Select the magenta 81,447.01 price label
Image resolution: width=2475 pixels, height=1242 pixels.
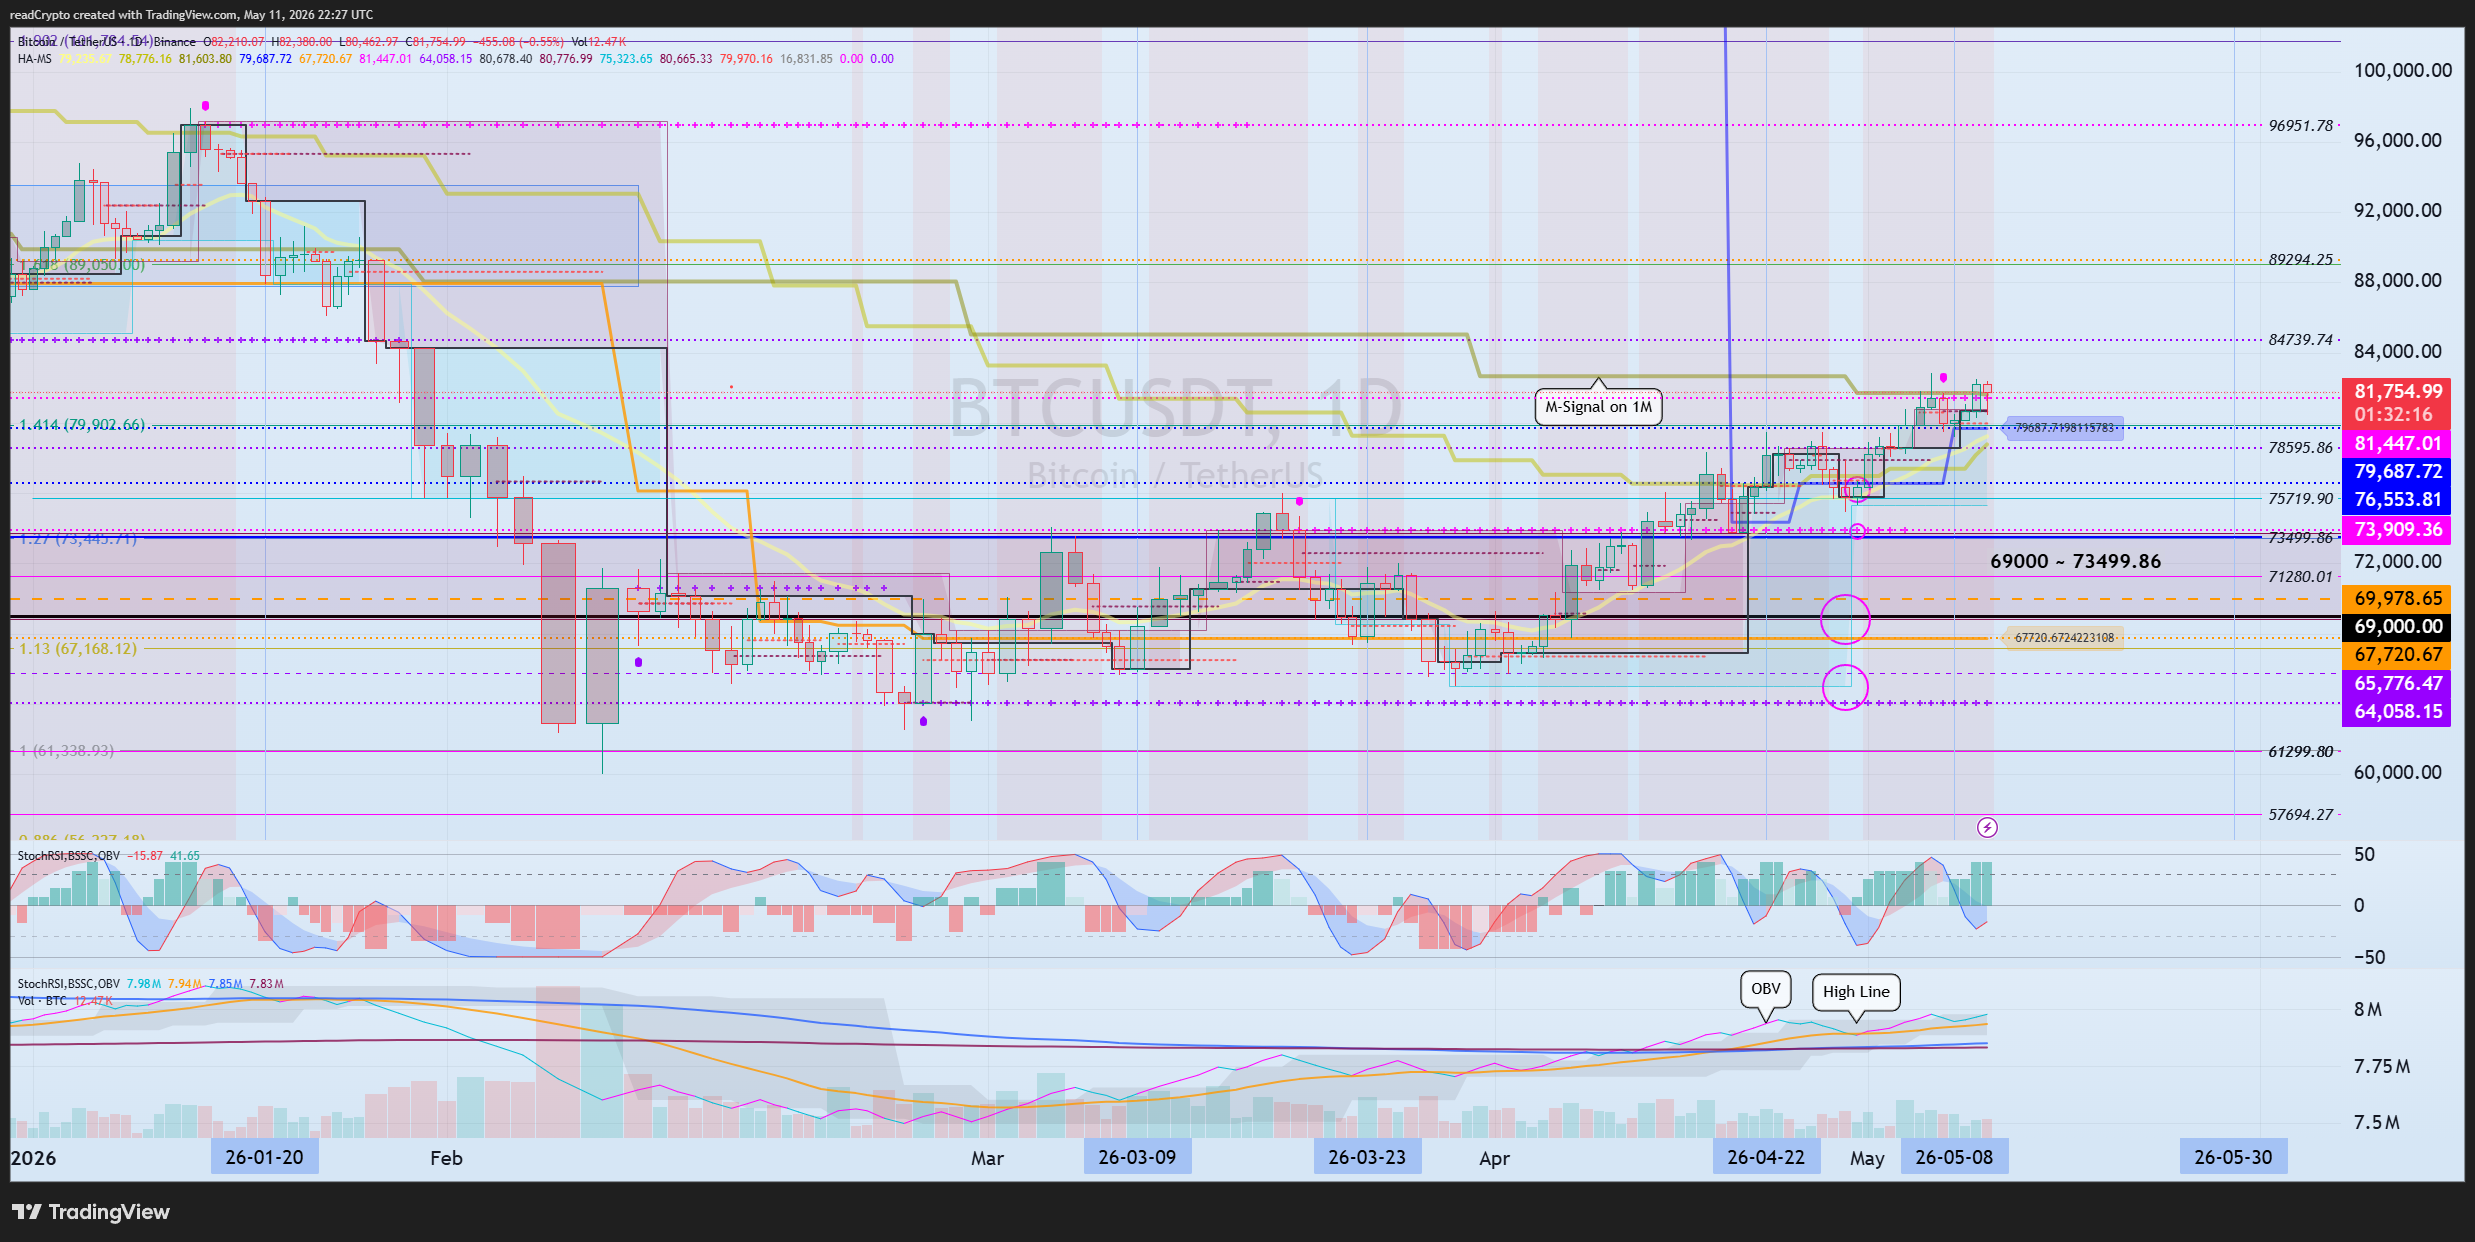click(2397, 443)
